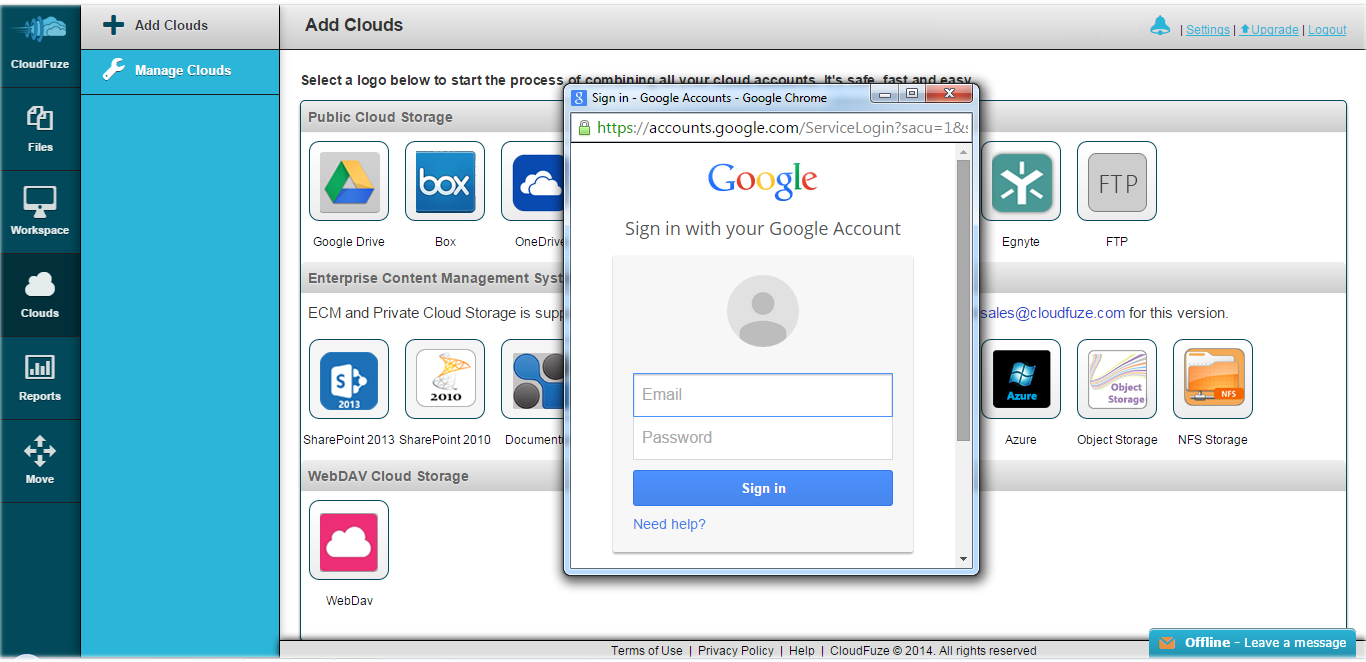Viewport: 1366px width, 662px height.
Task: Choose the FTP storage logo
Action: pos(1117,181)
